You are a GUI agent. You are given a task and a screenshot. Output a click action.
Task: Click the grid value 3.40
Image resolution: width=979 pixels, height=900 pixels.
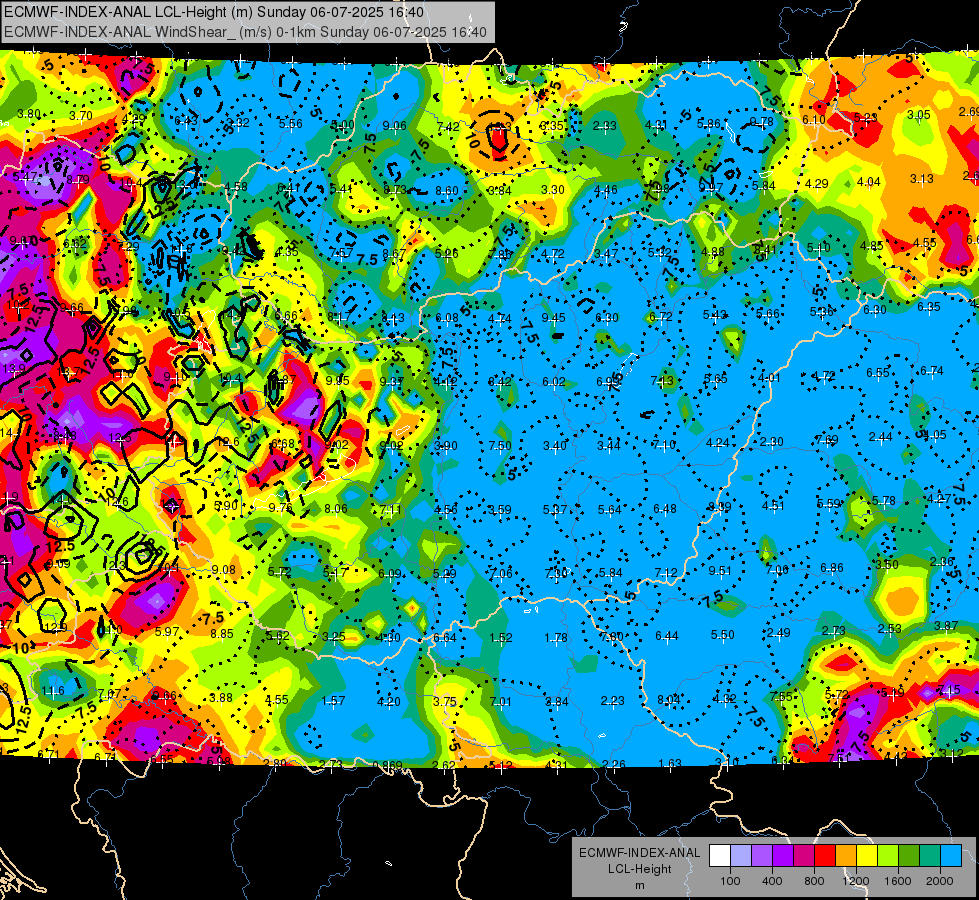click(x=554, y=445)
